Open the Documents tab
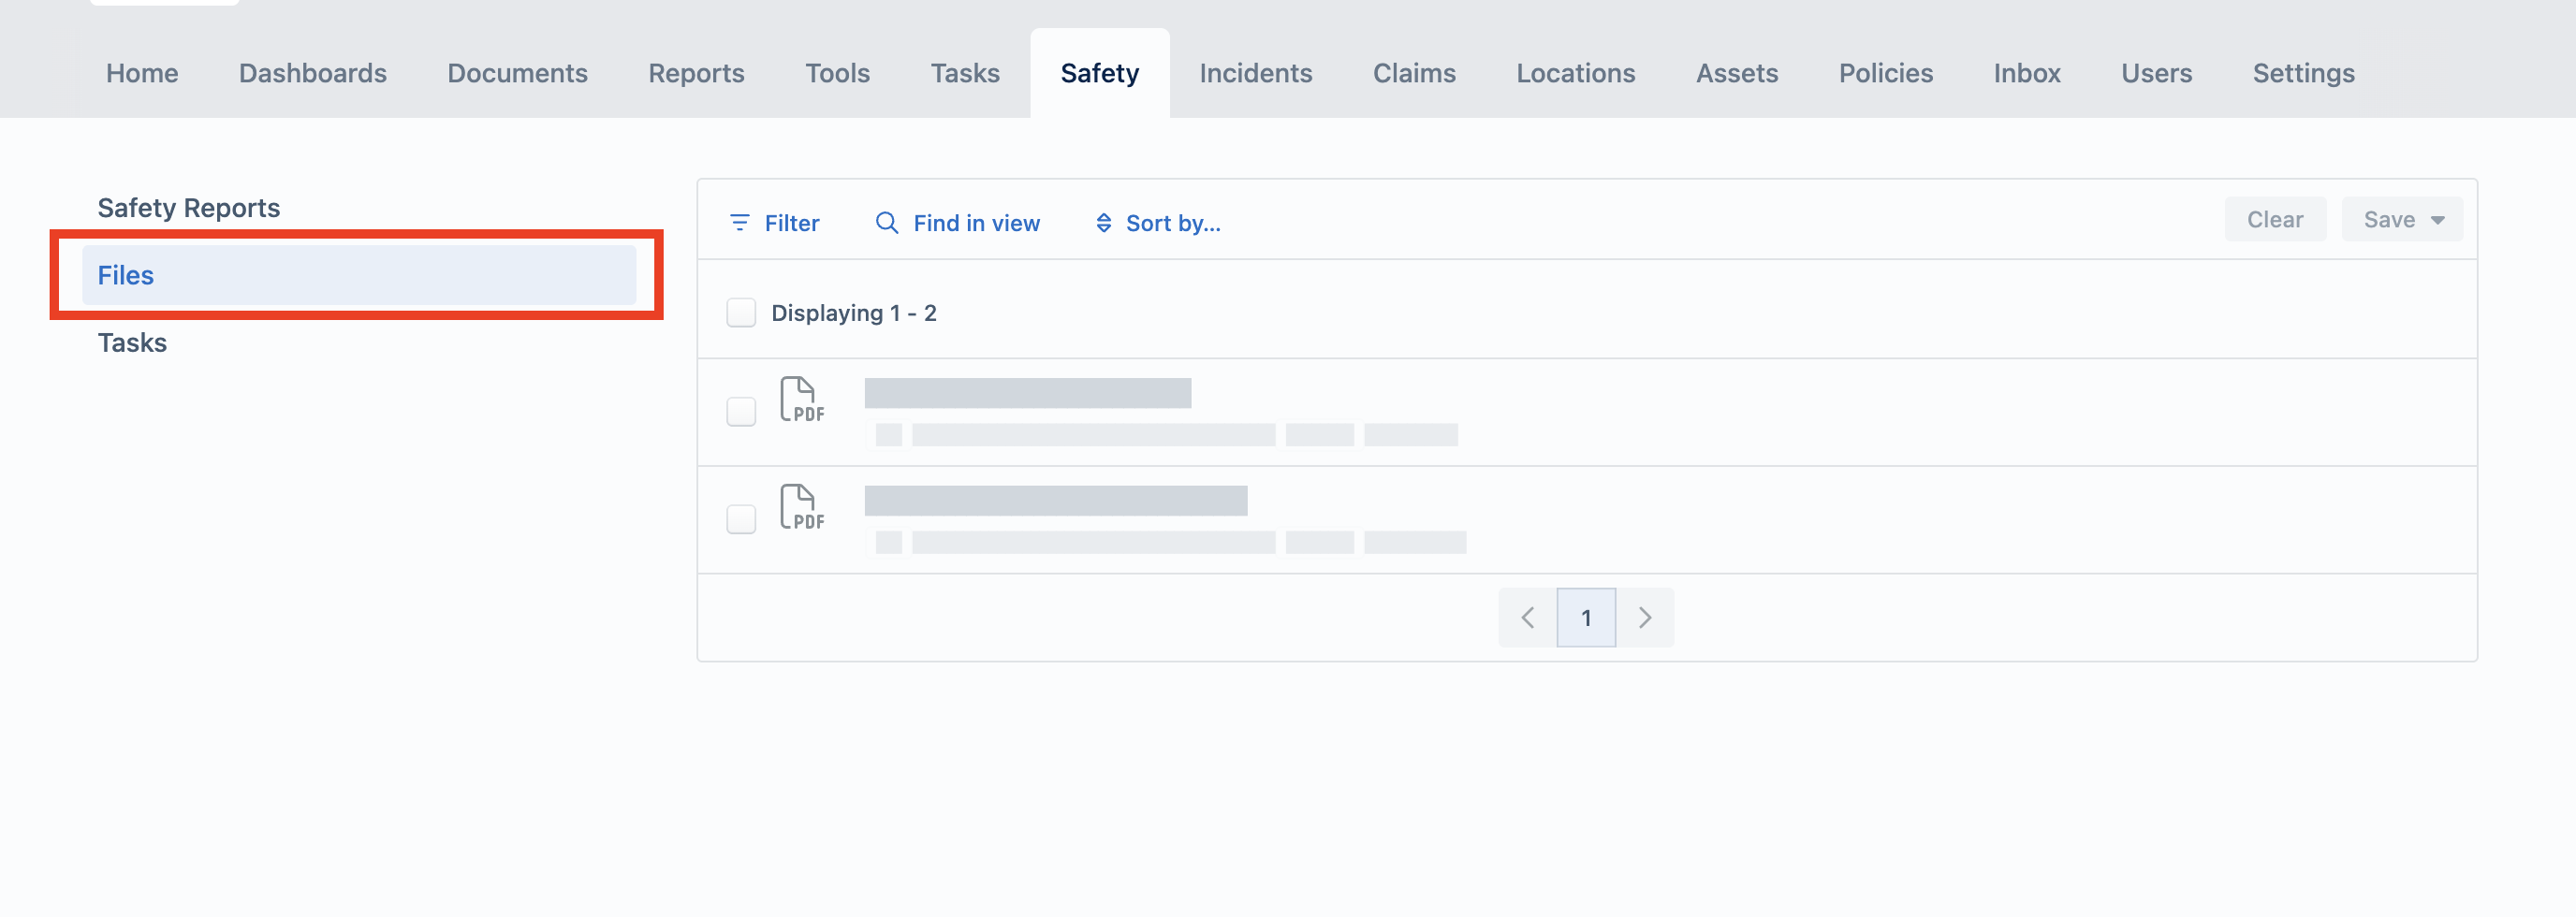The height and width of the screenshot is (917, 2576). 517,73
